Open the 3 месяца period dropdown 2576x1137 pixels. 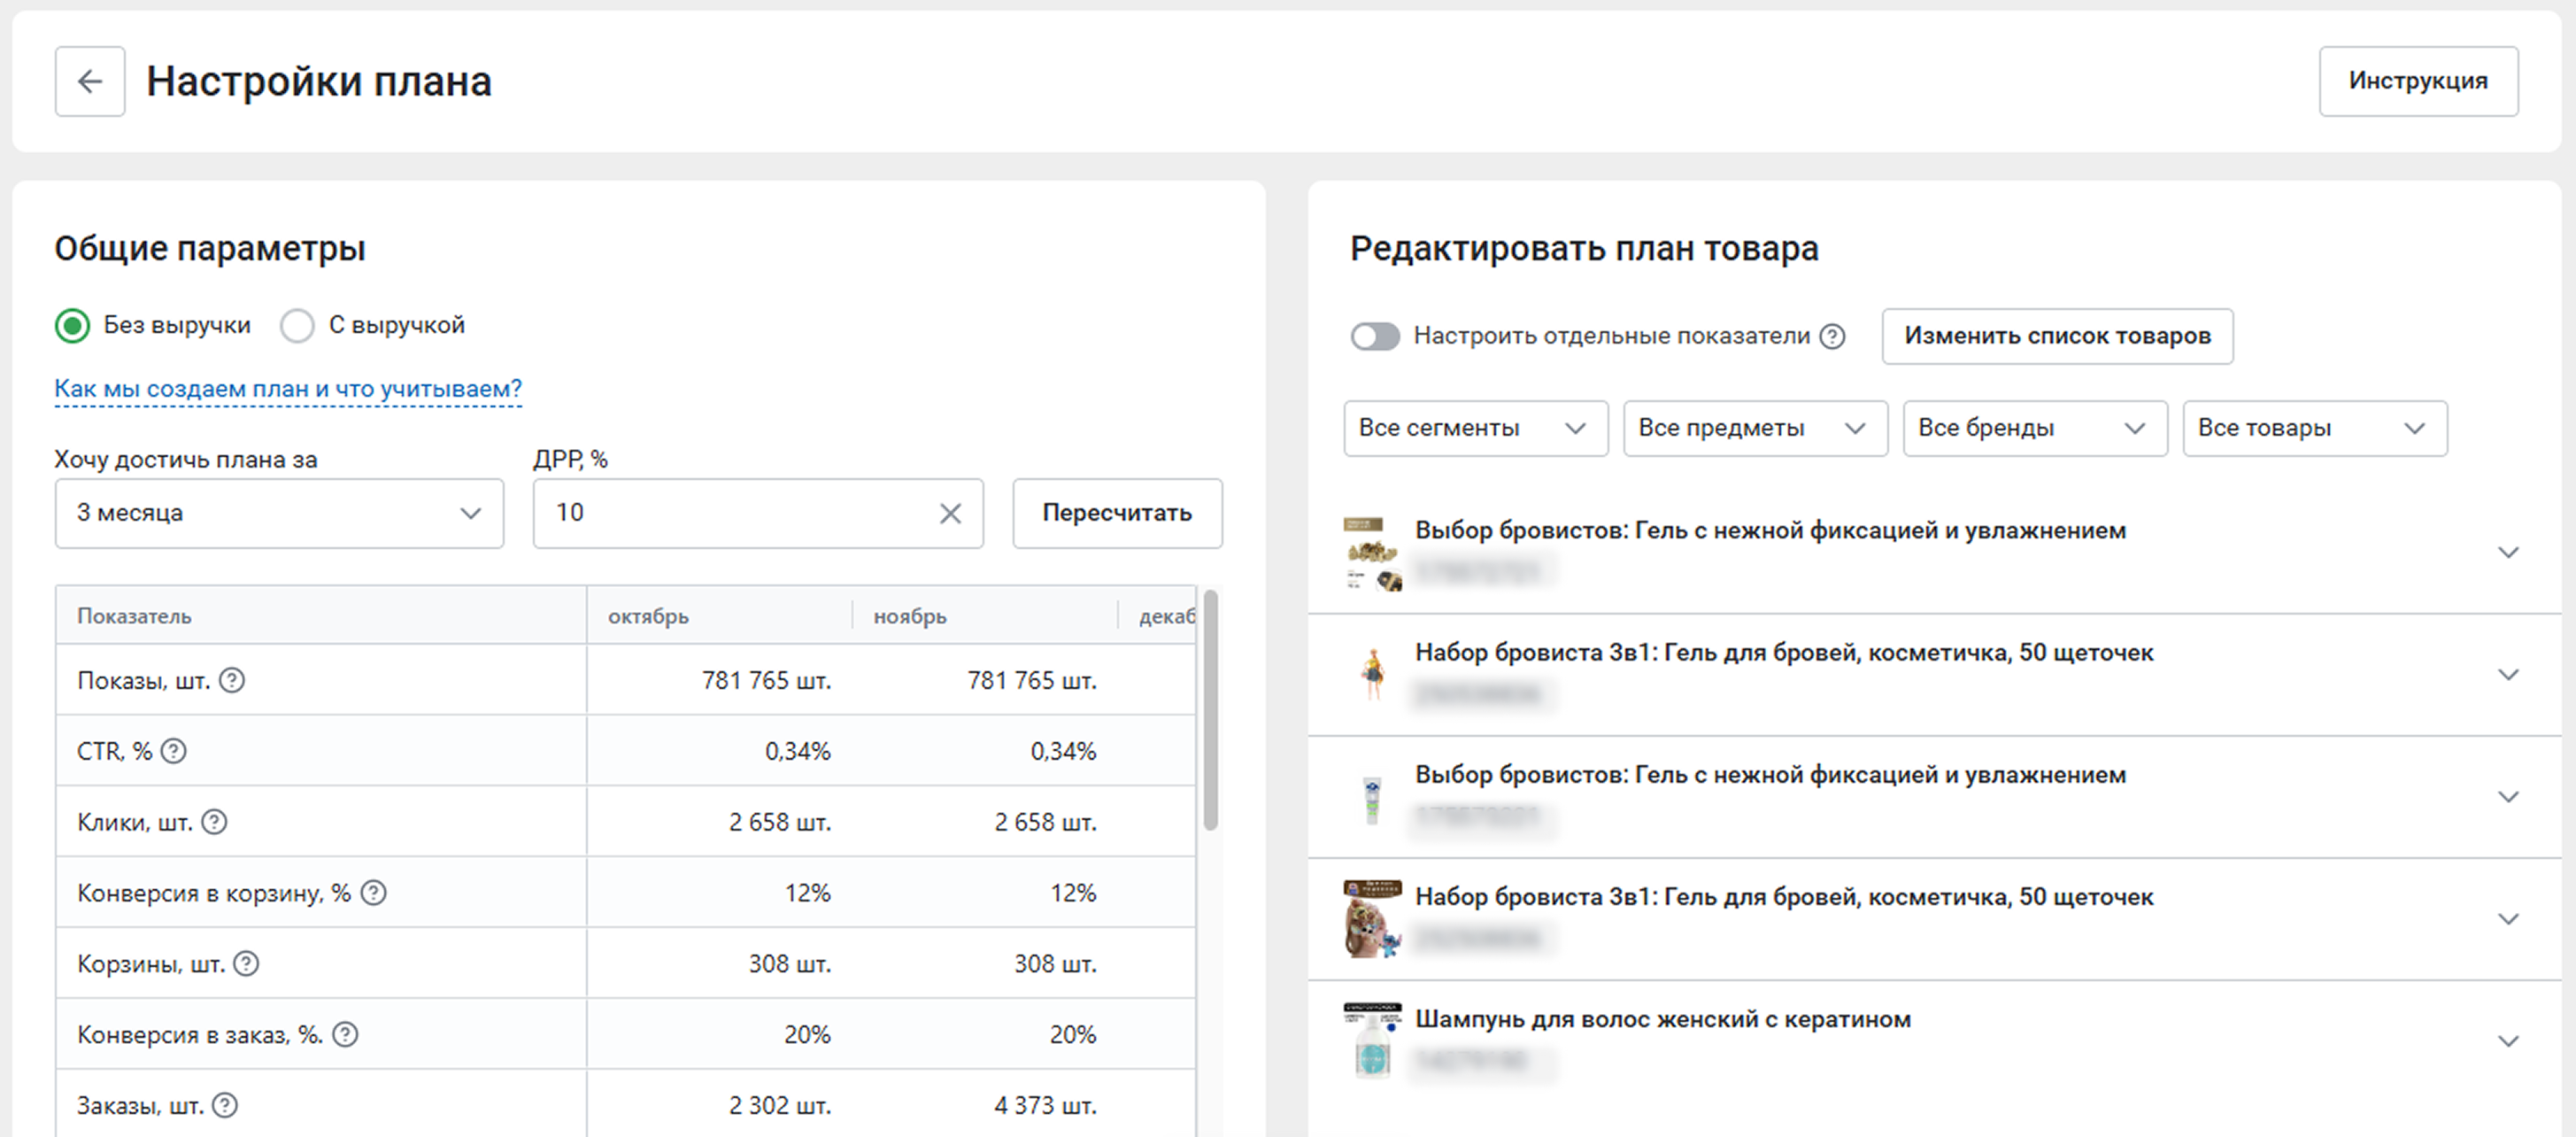click(279, 513)
